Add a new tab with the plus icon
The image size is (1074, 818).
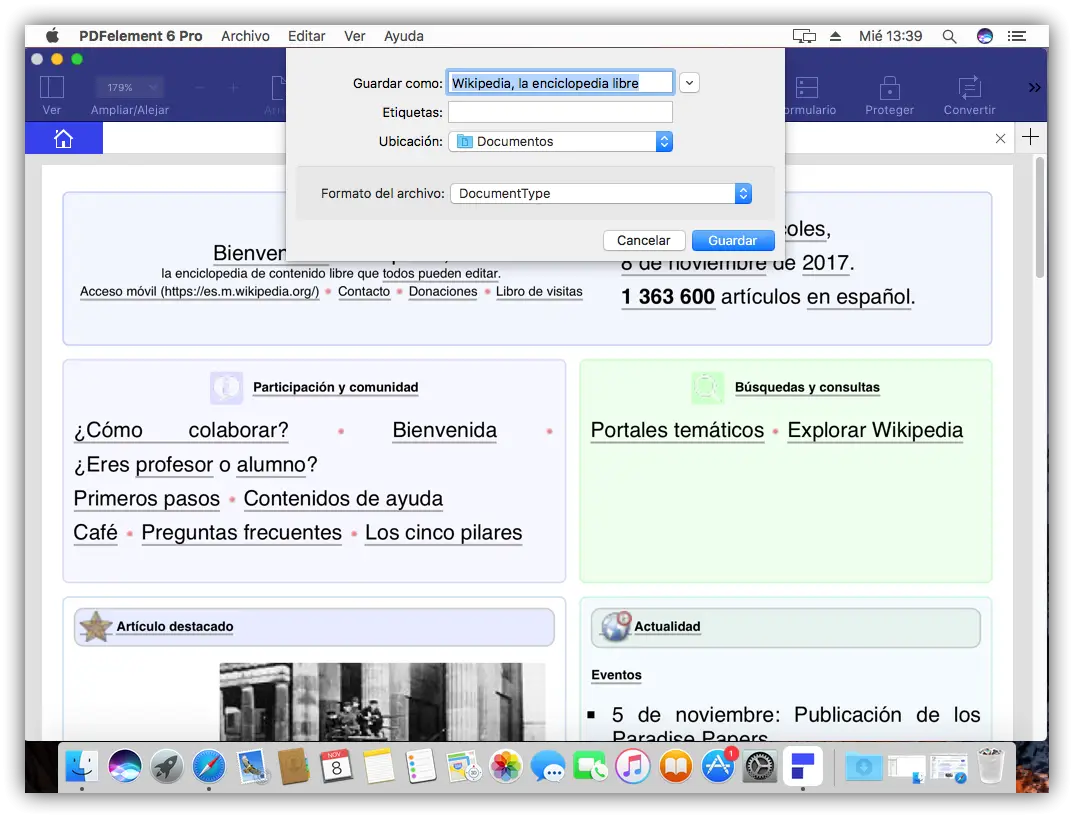(x=1030, y=137)
